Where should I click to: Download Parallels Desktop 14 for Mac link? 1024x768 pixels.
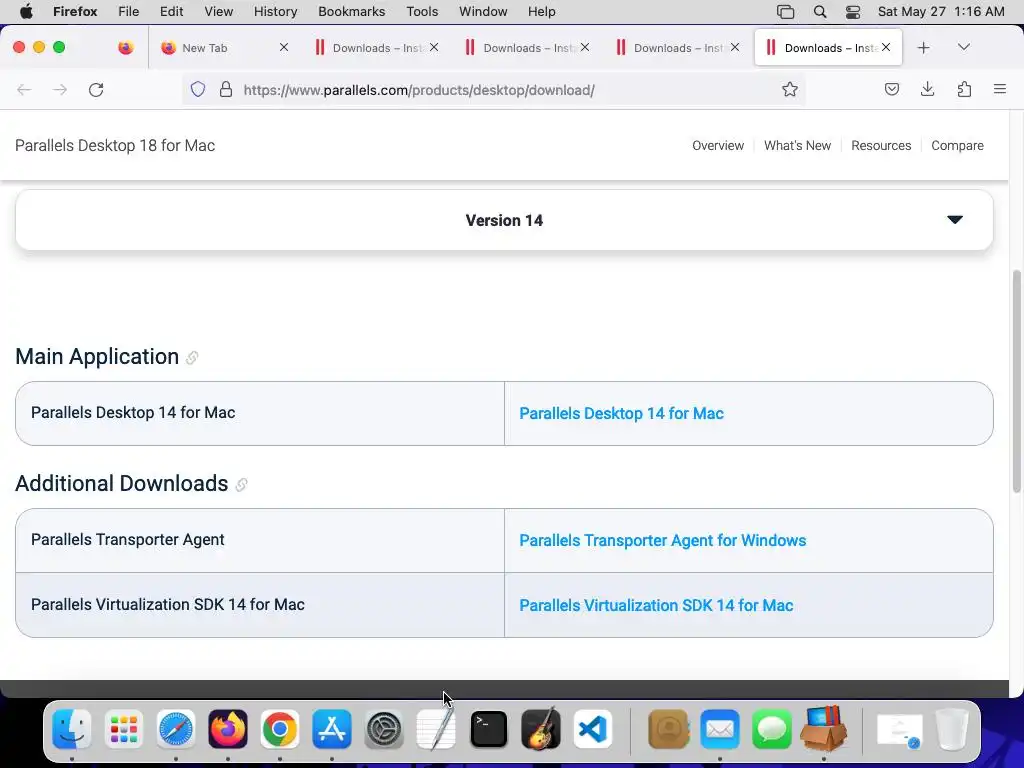621,413
